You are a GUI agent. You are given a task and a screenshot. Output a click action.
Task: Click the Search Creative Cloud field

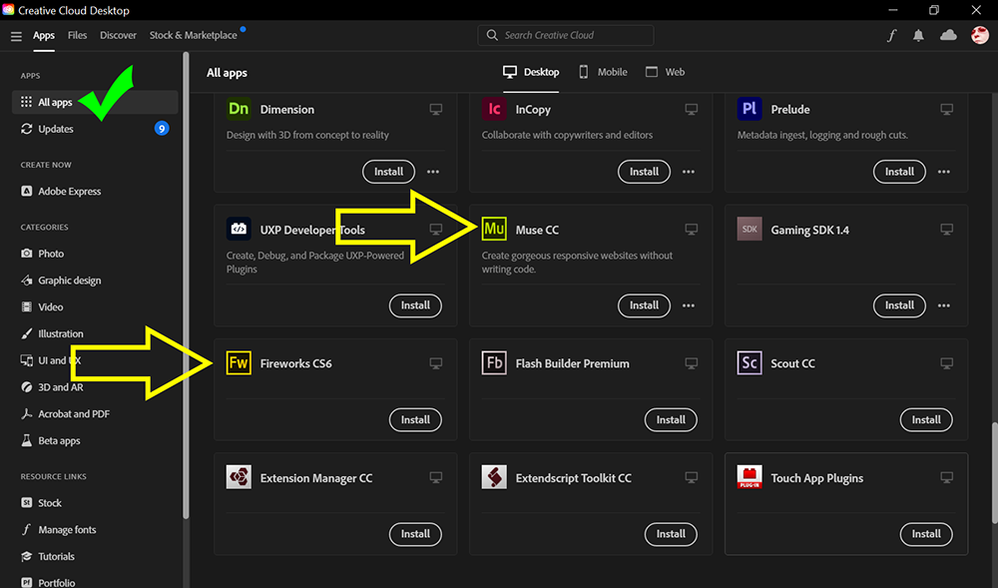point(566,35)
